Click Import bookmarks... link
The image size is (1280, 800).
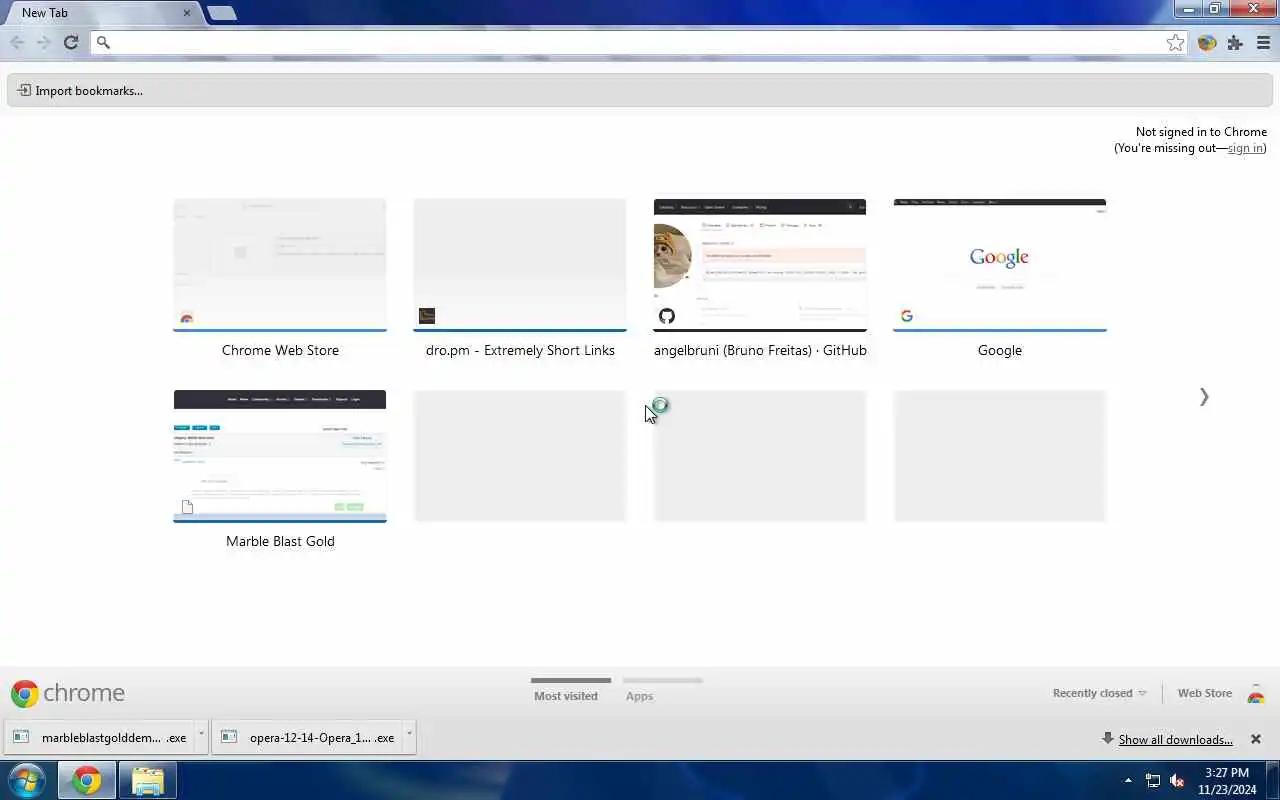pos(89,90)
